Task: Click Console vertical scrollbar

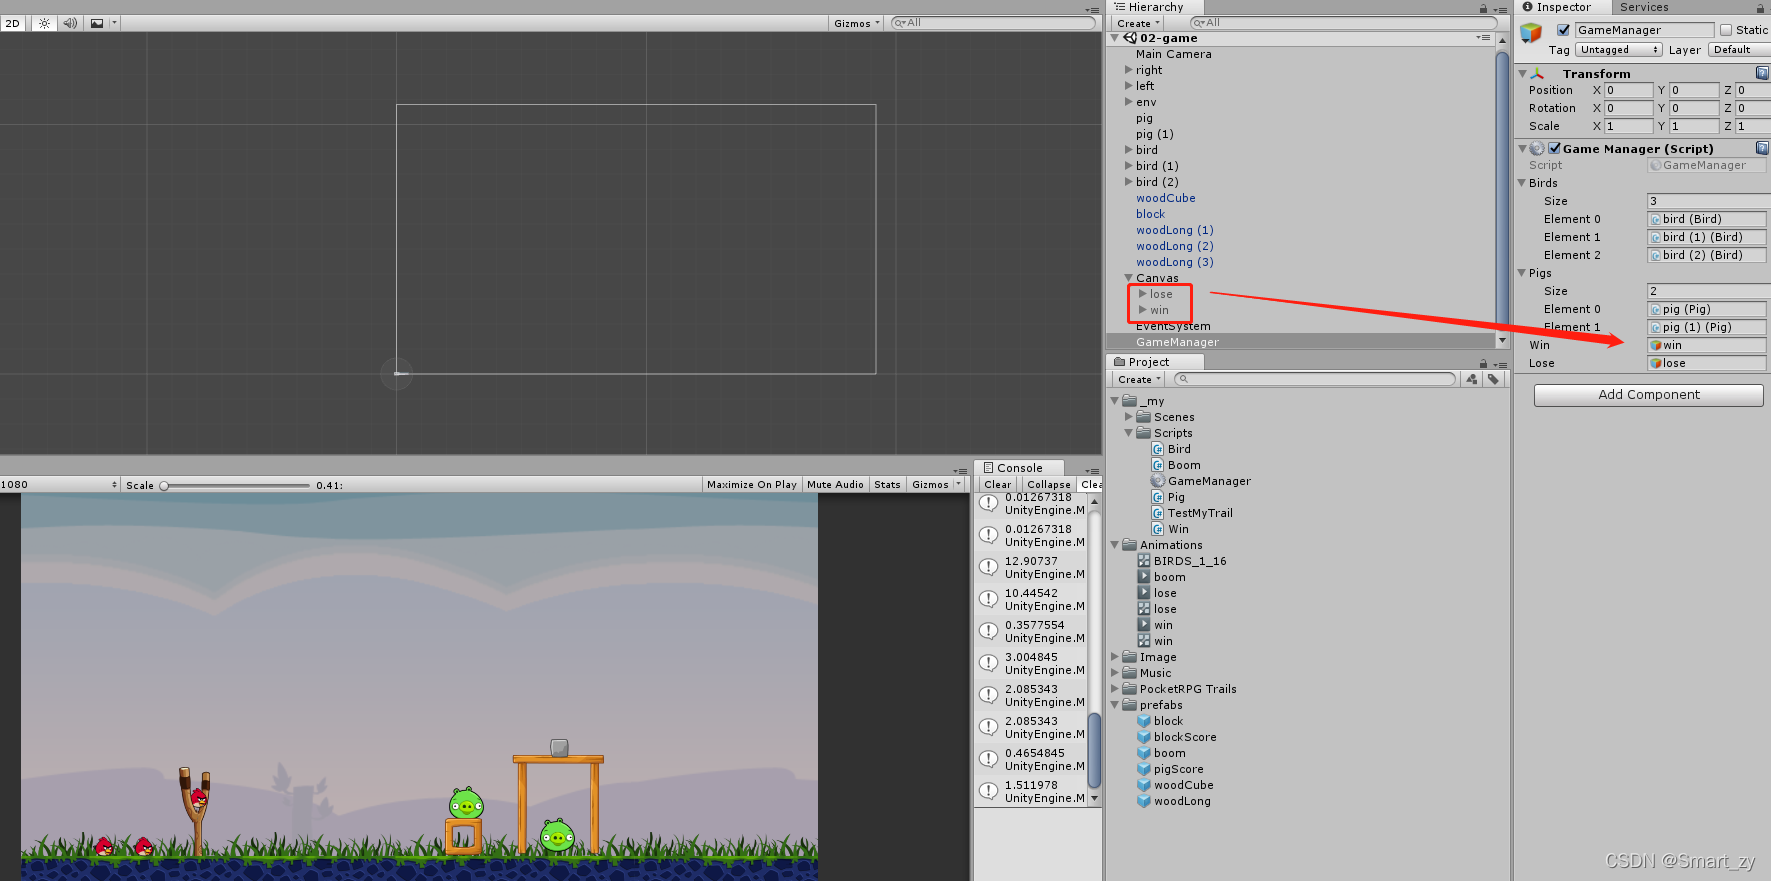Action: pos(1094,750)
